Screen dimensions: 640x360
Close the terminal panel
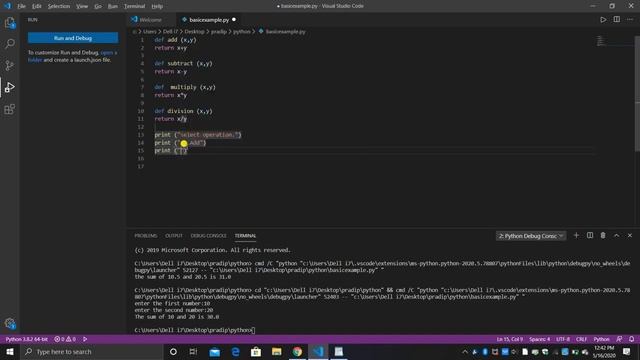pos(630,236)
